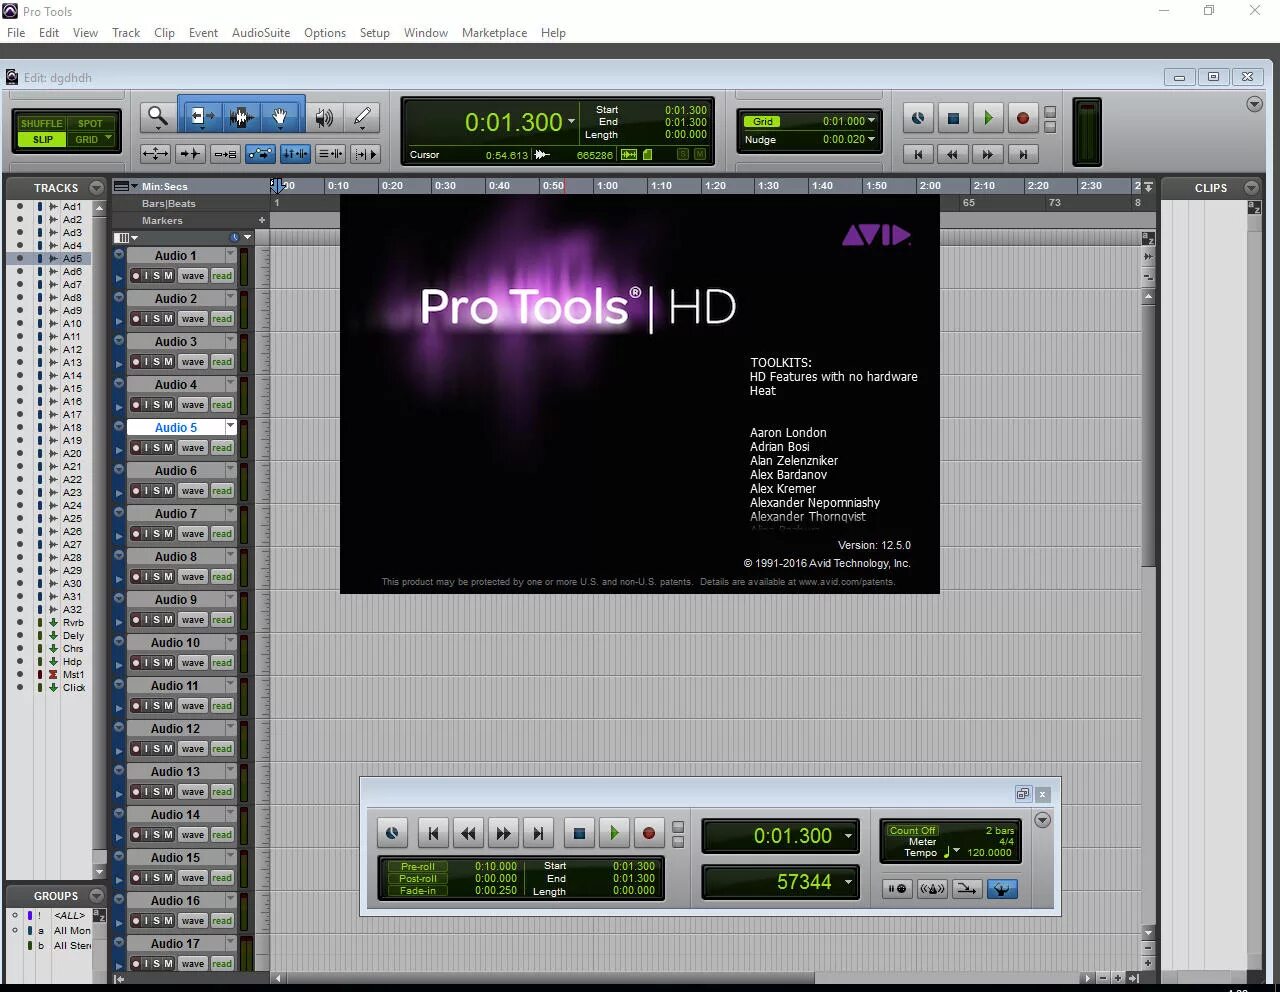Toggle Count Off in Transport window
This screenshot has width=1280, height=992.
[x=912, y=830]
